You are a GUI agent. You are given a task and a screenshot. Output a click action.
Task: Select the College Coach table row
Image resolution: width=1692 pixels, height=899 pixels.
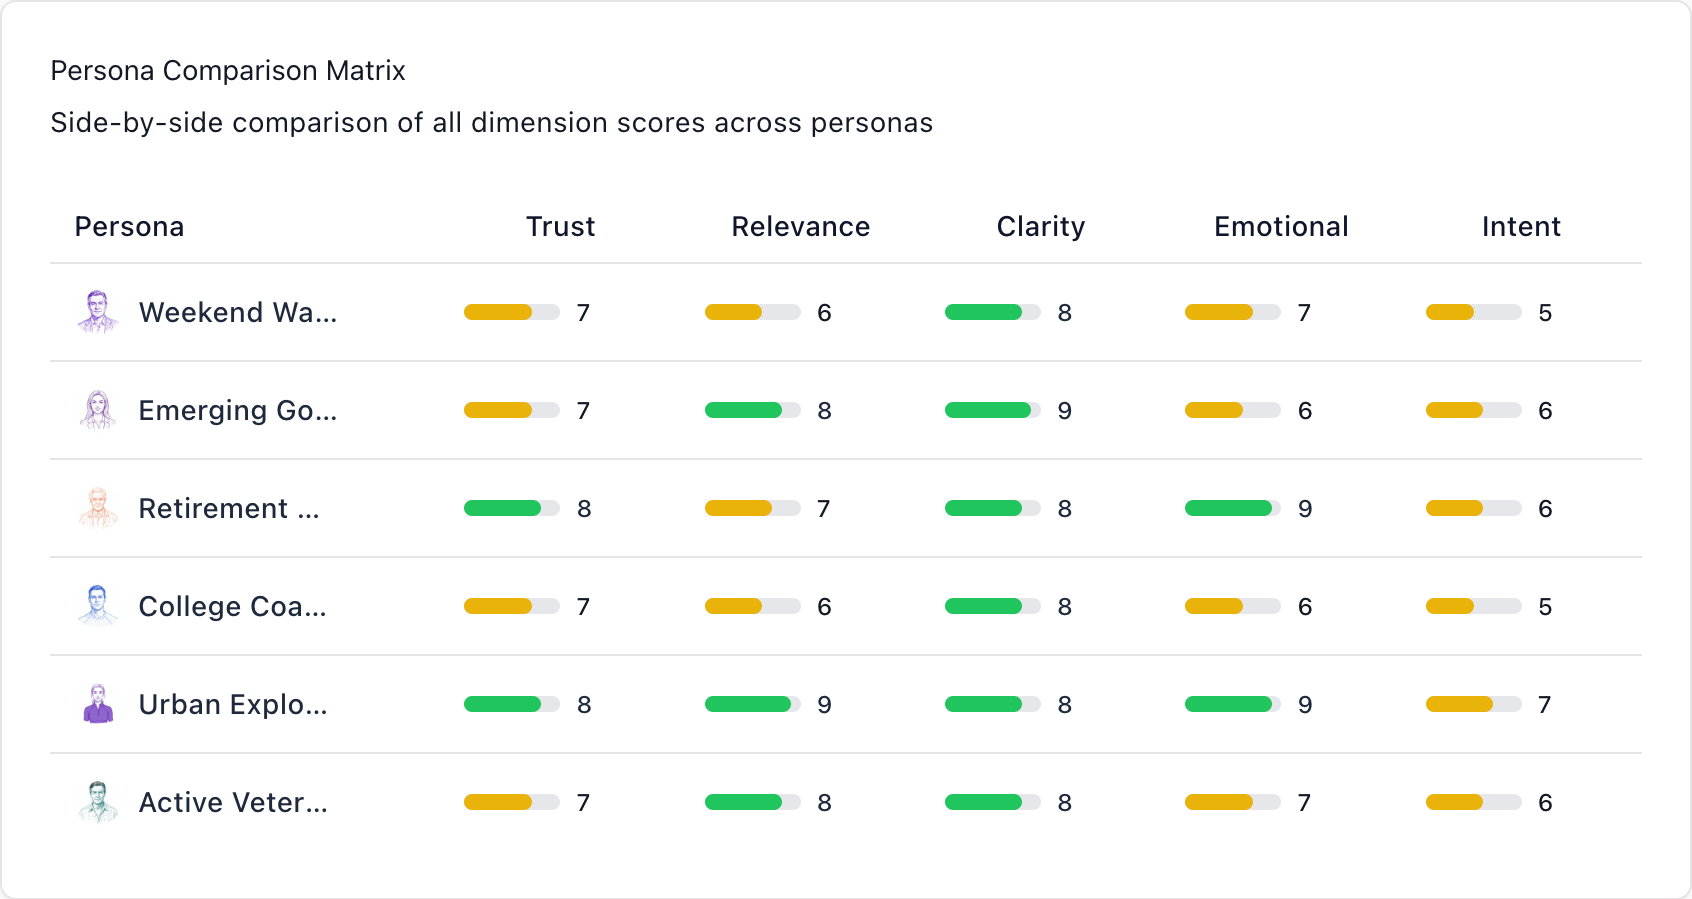(846, 606)
